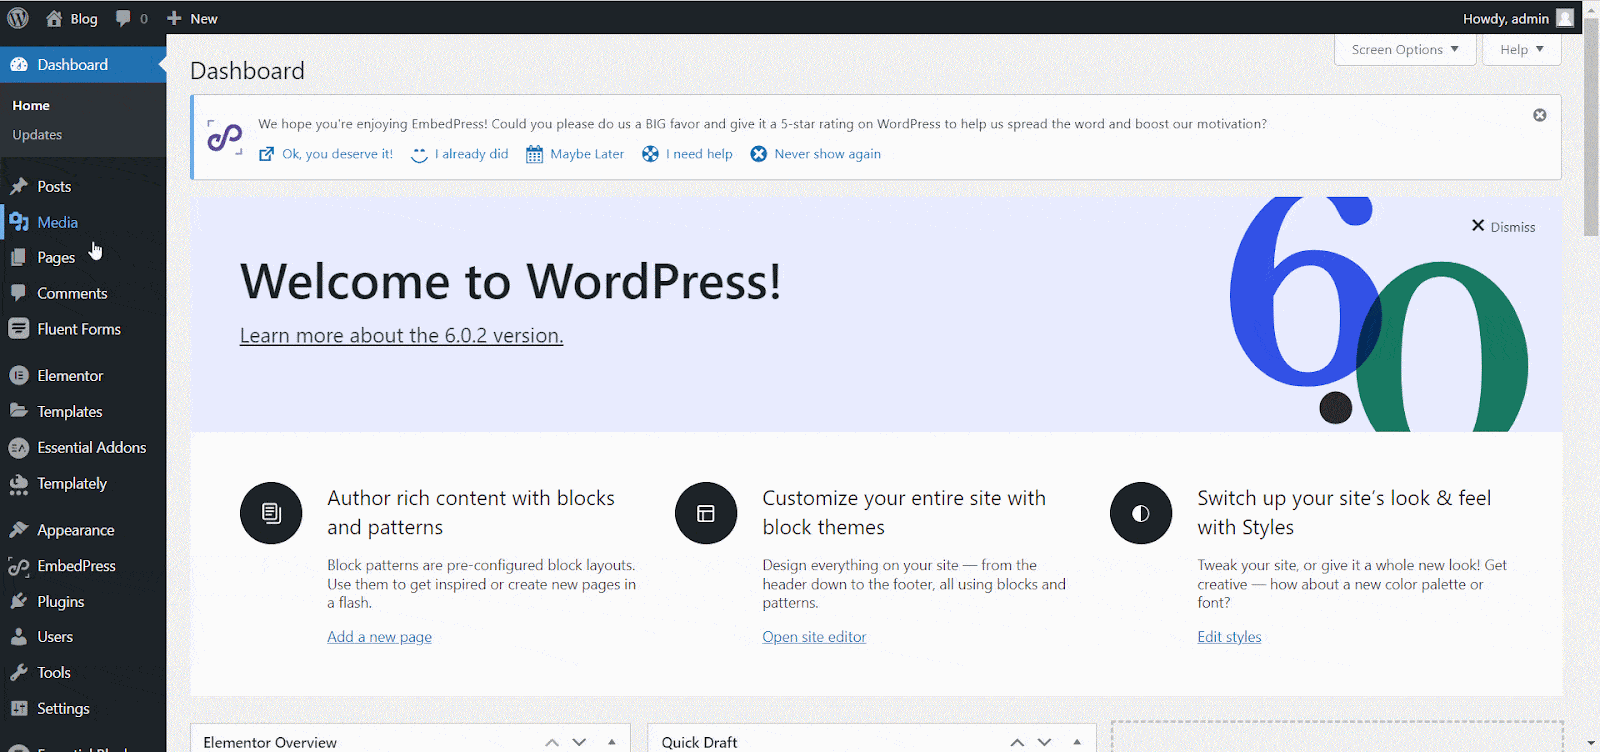Image resolution: width=1600 pixels, height=752 pixels.
Task: Click the Elementor icon in sidebar
Action: click(19, 376)
